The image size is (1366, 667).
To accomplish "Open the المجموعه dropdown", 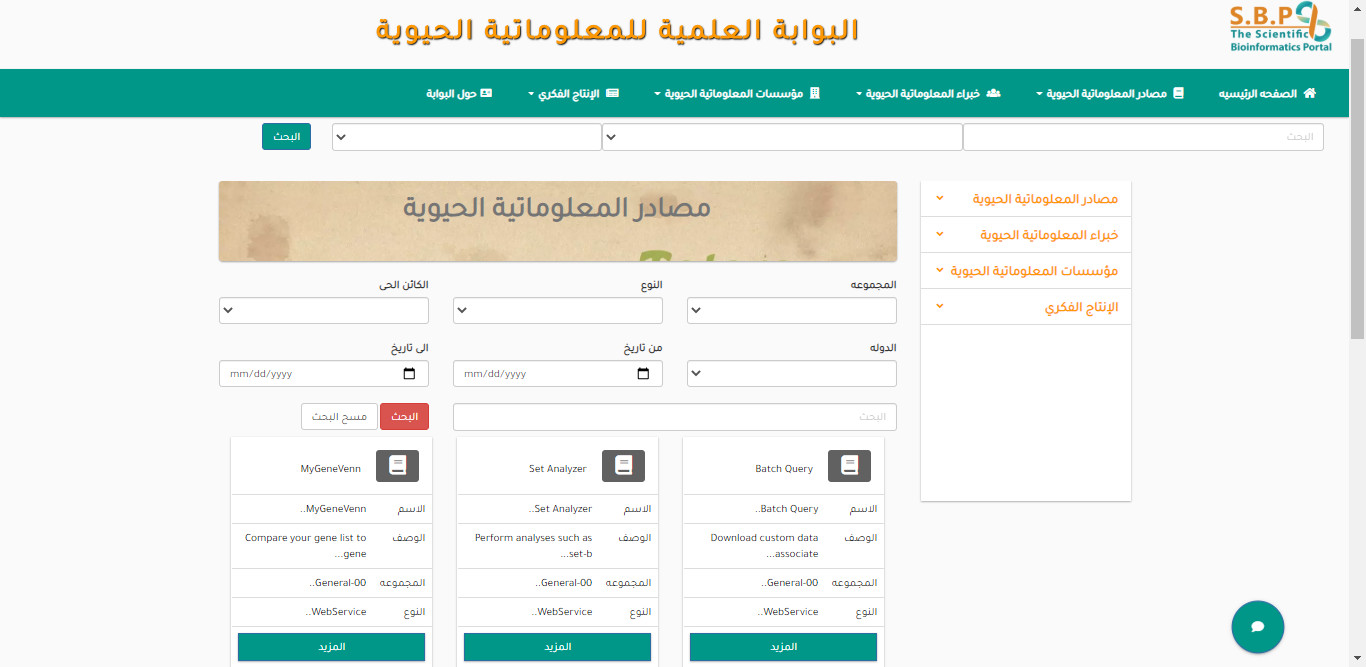I will 792,311.
